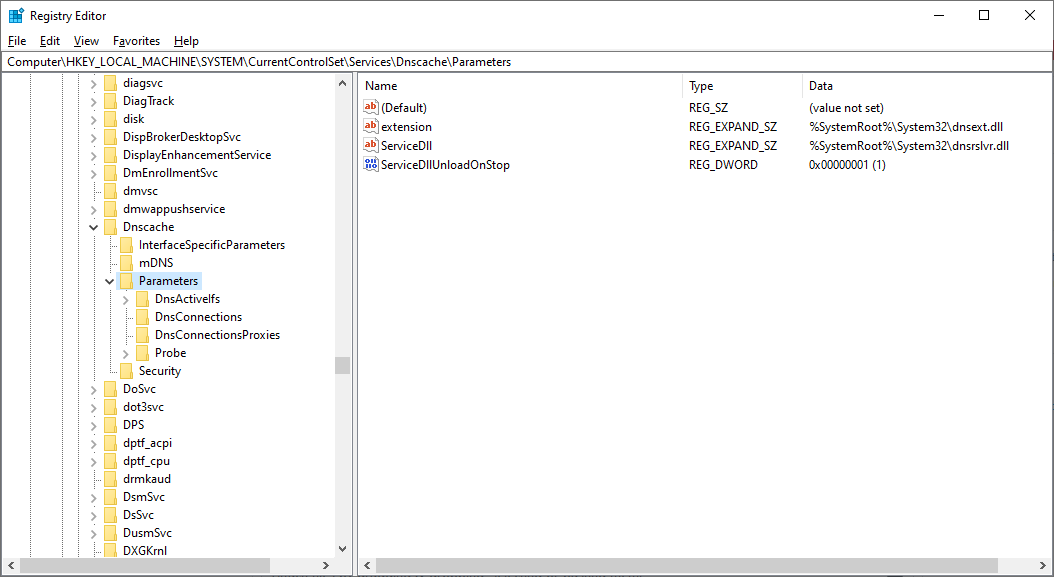Viewport: 1054px width, 577px height.
Task: Click the tree pane scroll up arrow
Action: [342, 83]
